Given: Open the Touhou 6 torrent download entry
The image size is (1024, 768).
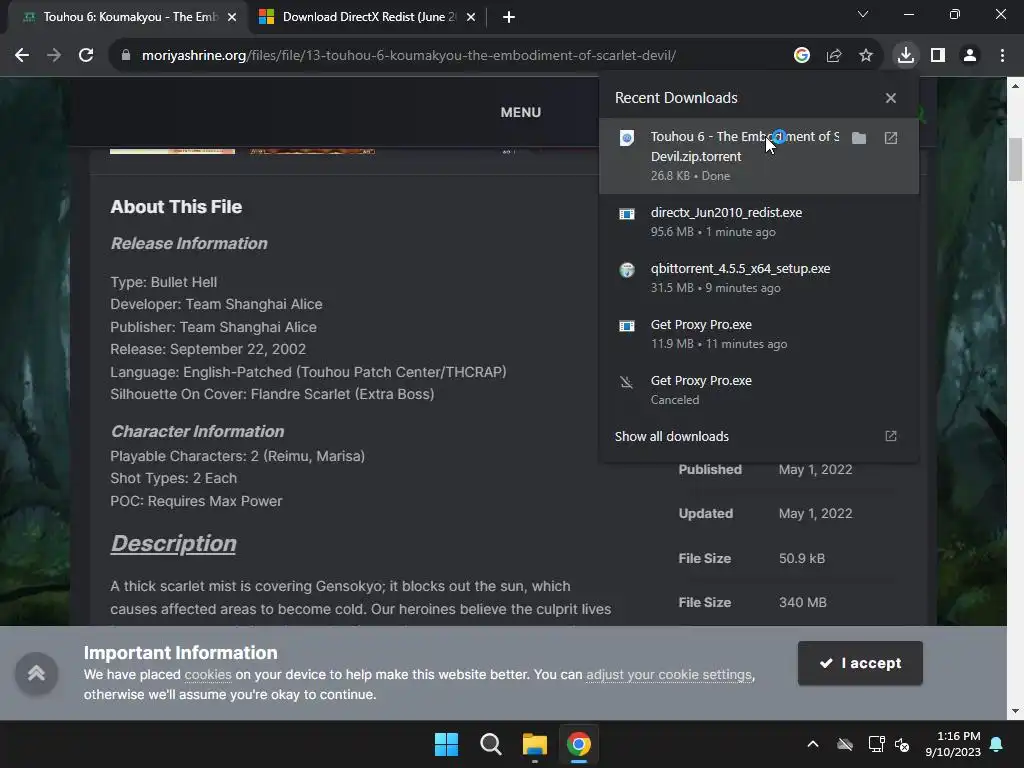Looking at the screenshot, I should click(759, 155).
